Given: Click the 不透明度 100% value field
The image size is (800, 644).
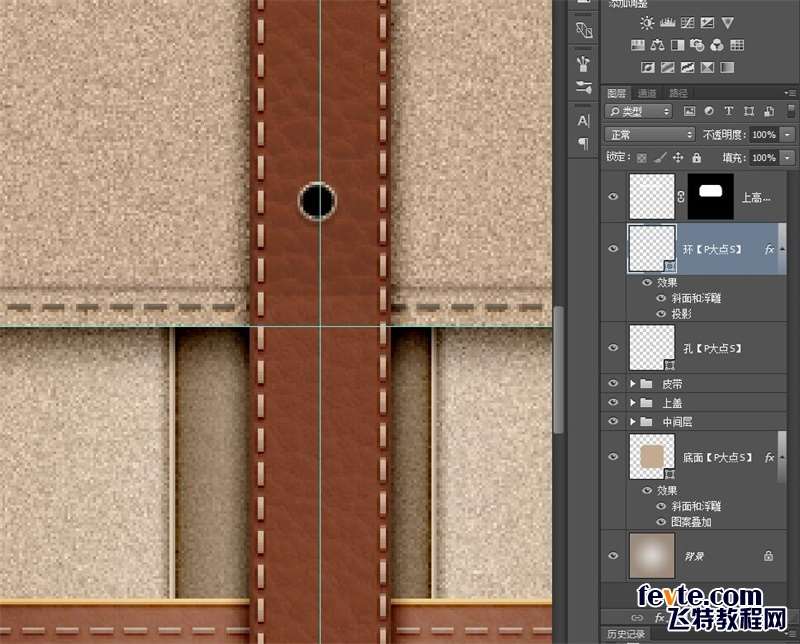Looking at the screenshot, I should pyautogui.click(x=764, y=135).
